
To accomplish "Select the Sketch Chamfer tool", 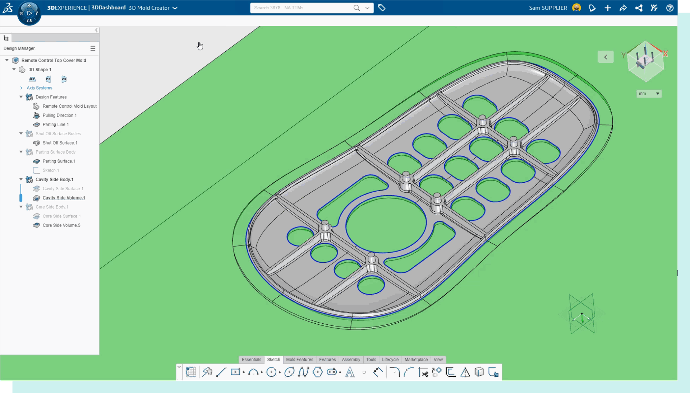I will 409,372.
